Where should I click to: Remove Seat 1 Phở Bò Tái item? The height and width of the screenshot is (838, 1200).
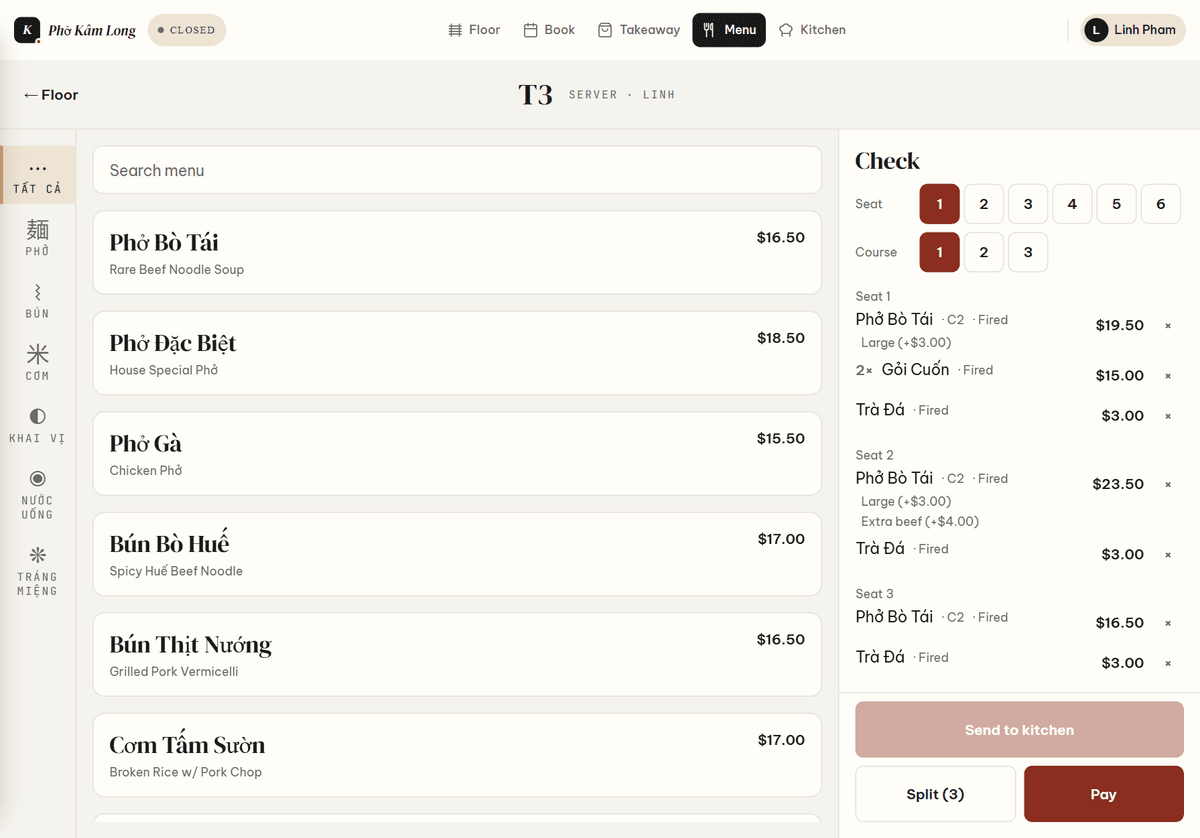1168,326
